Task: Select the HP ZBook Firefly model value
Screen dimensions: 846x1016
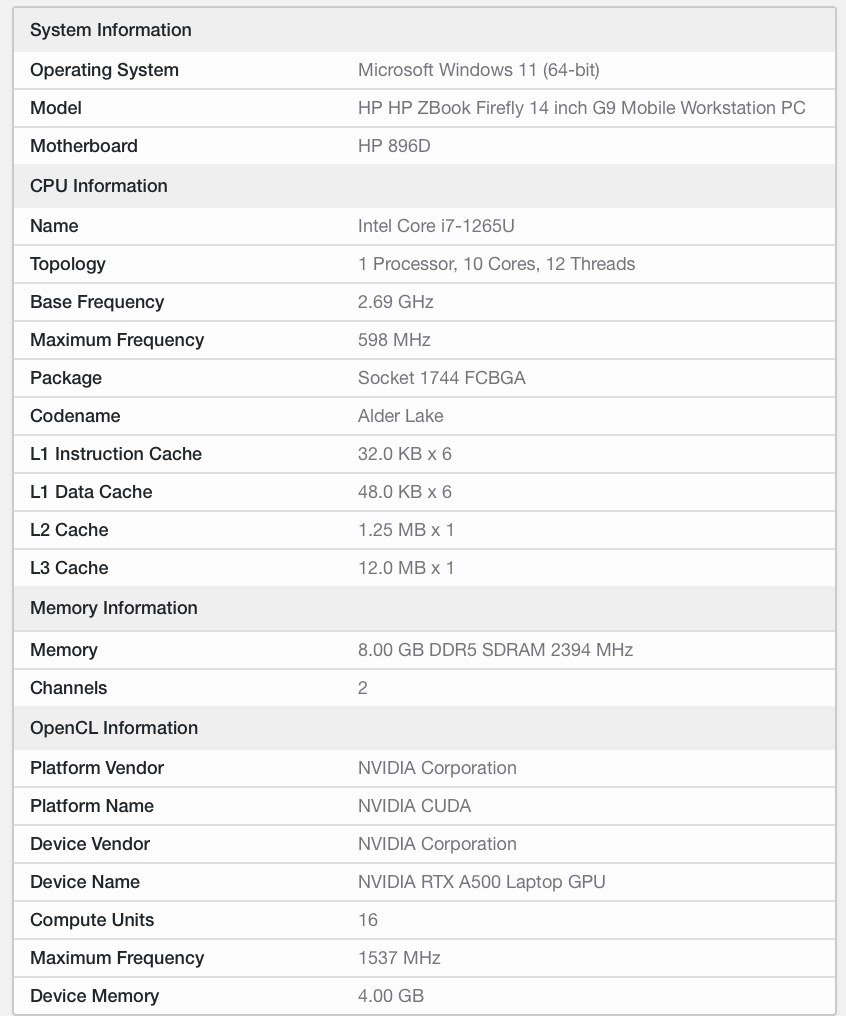Action: coord(582,108)
